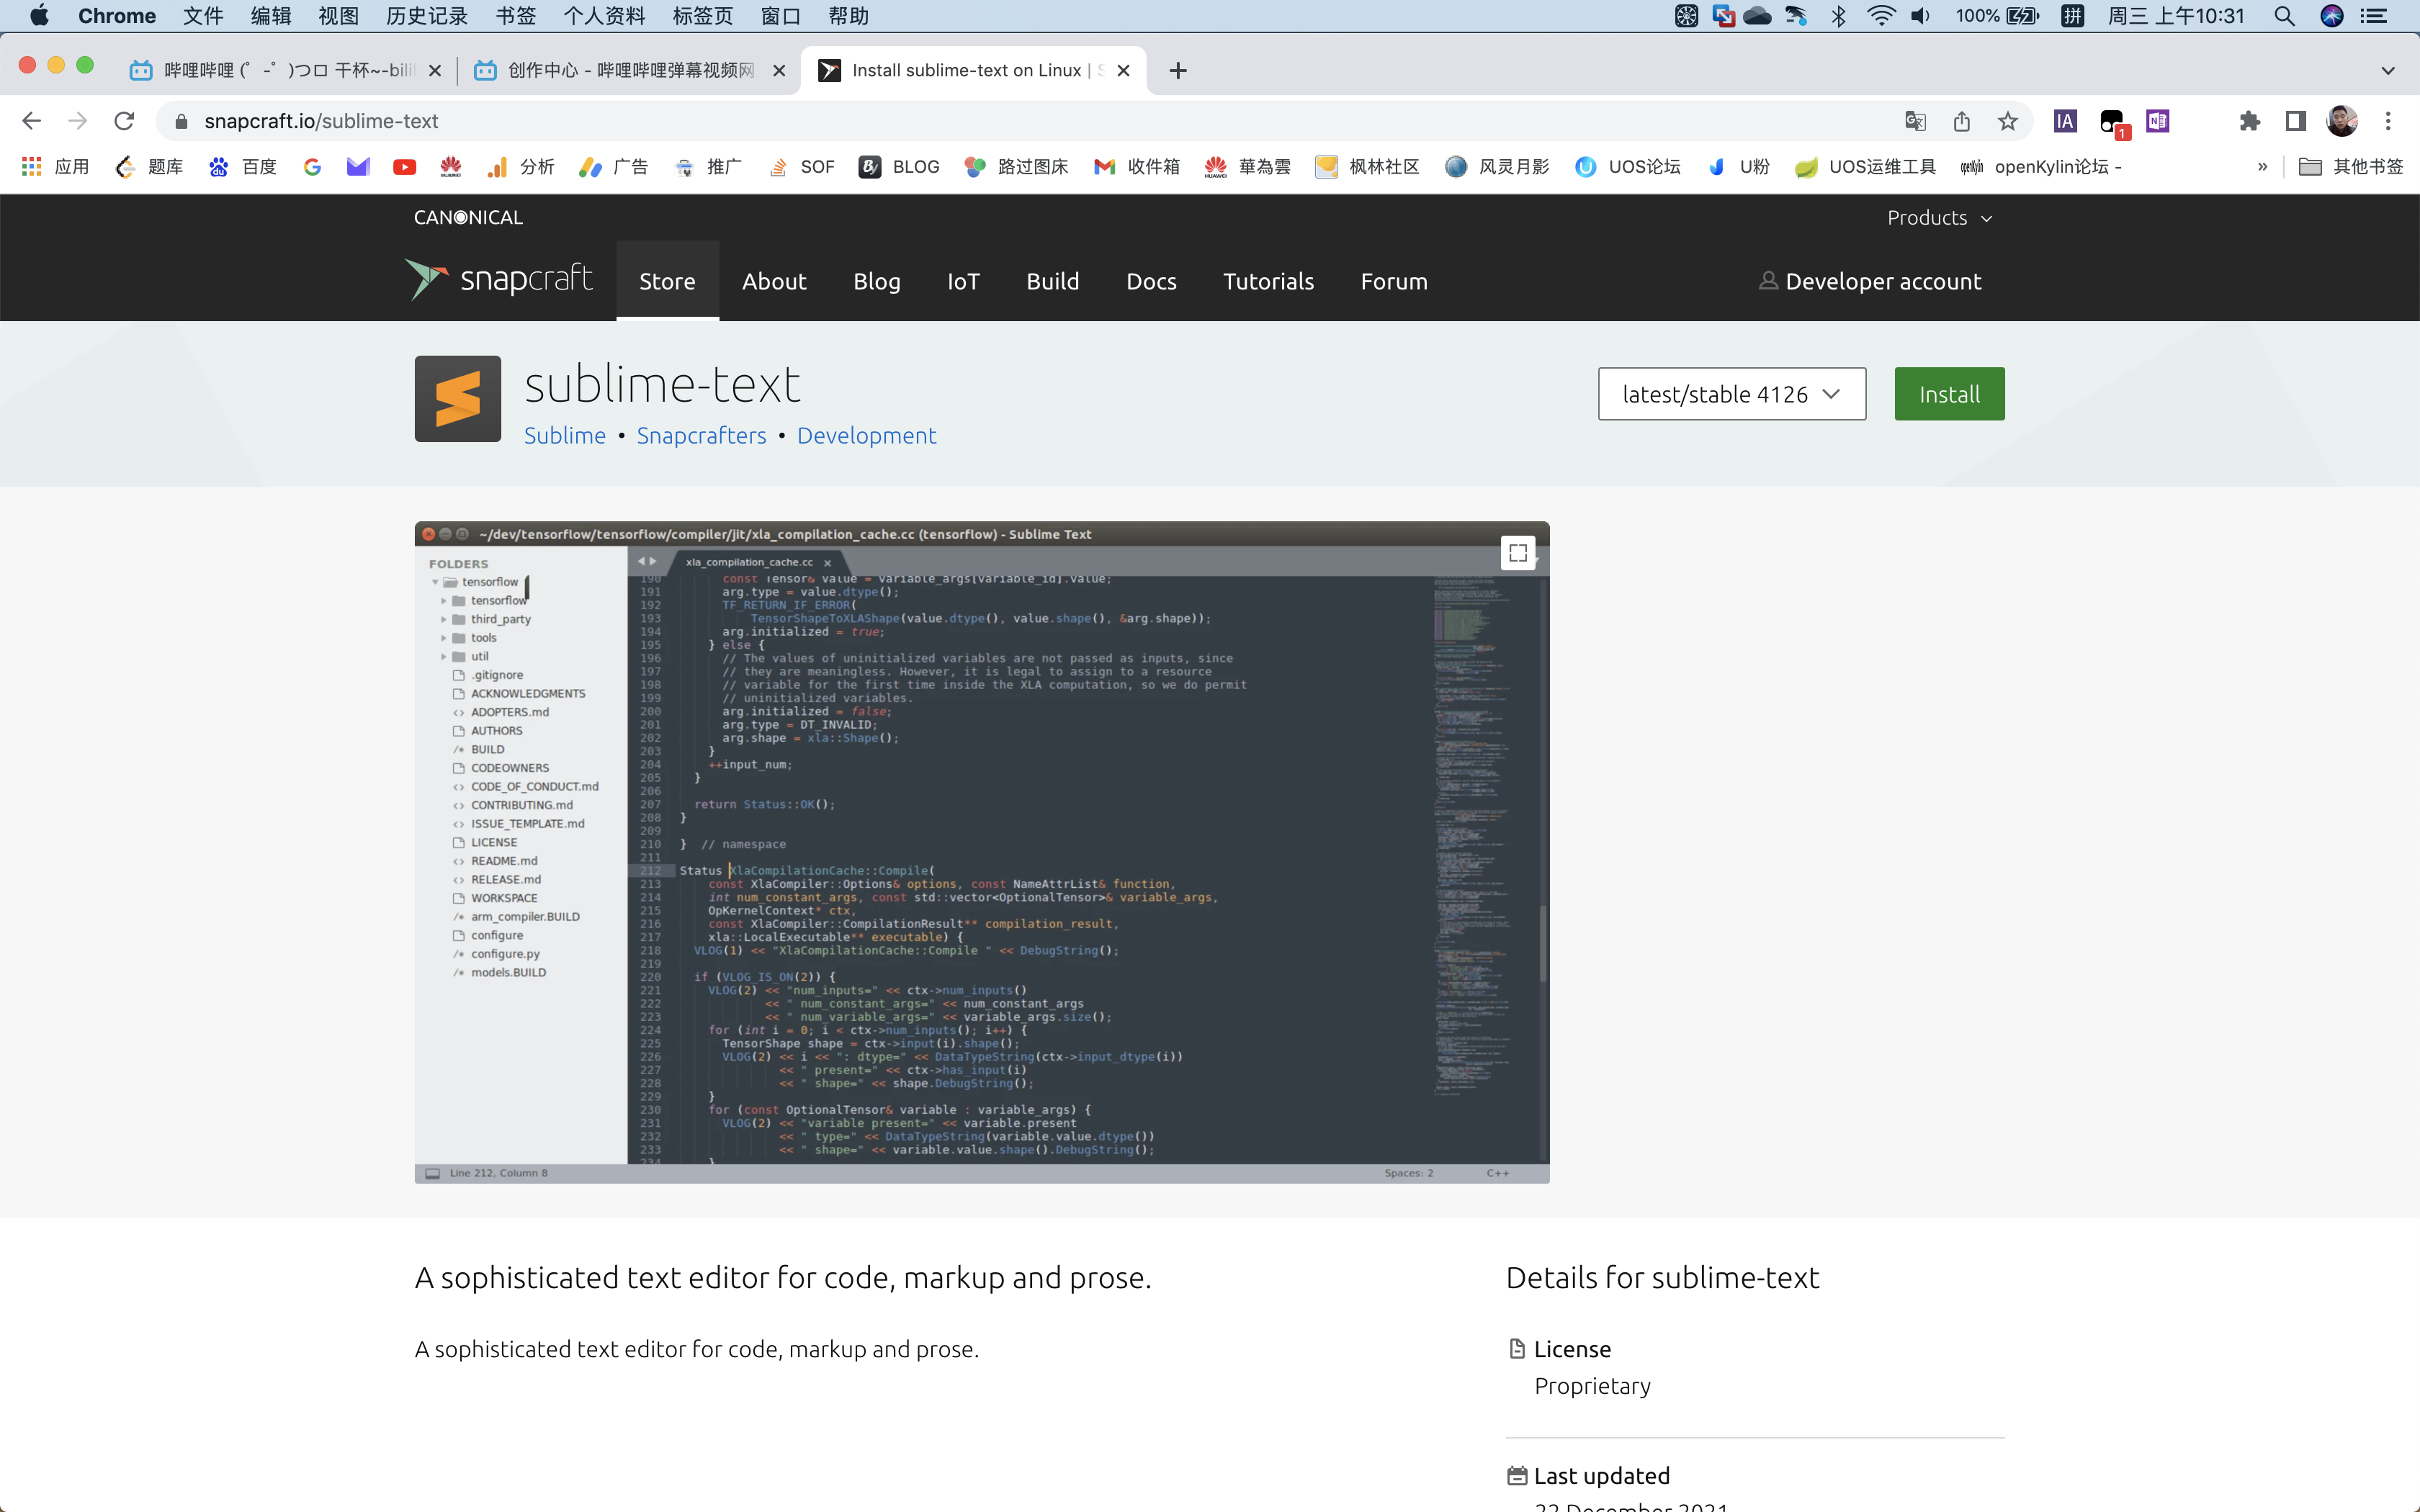Open the YouTube bookmark icon
The width and height of the screenshot is (2420, 1512).
click(404, 166)
